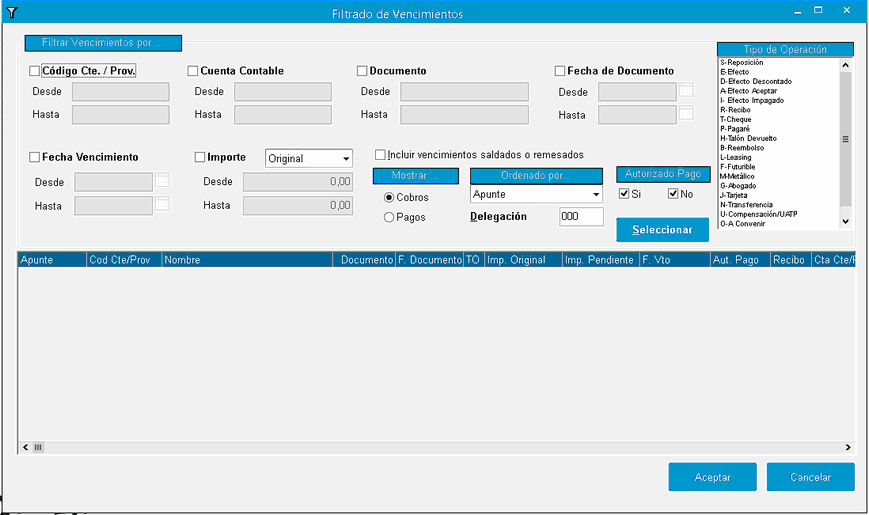
Task: Select the Pagos radio button
Action: coord(389,217)
